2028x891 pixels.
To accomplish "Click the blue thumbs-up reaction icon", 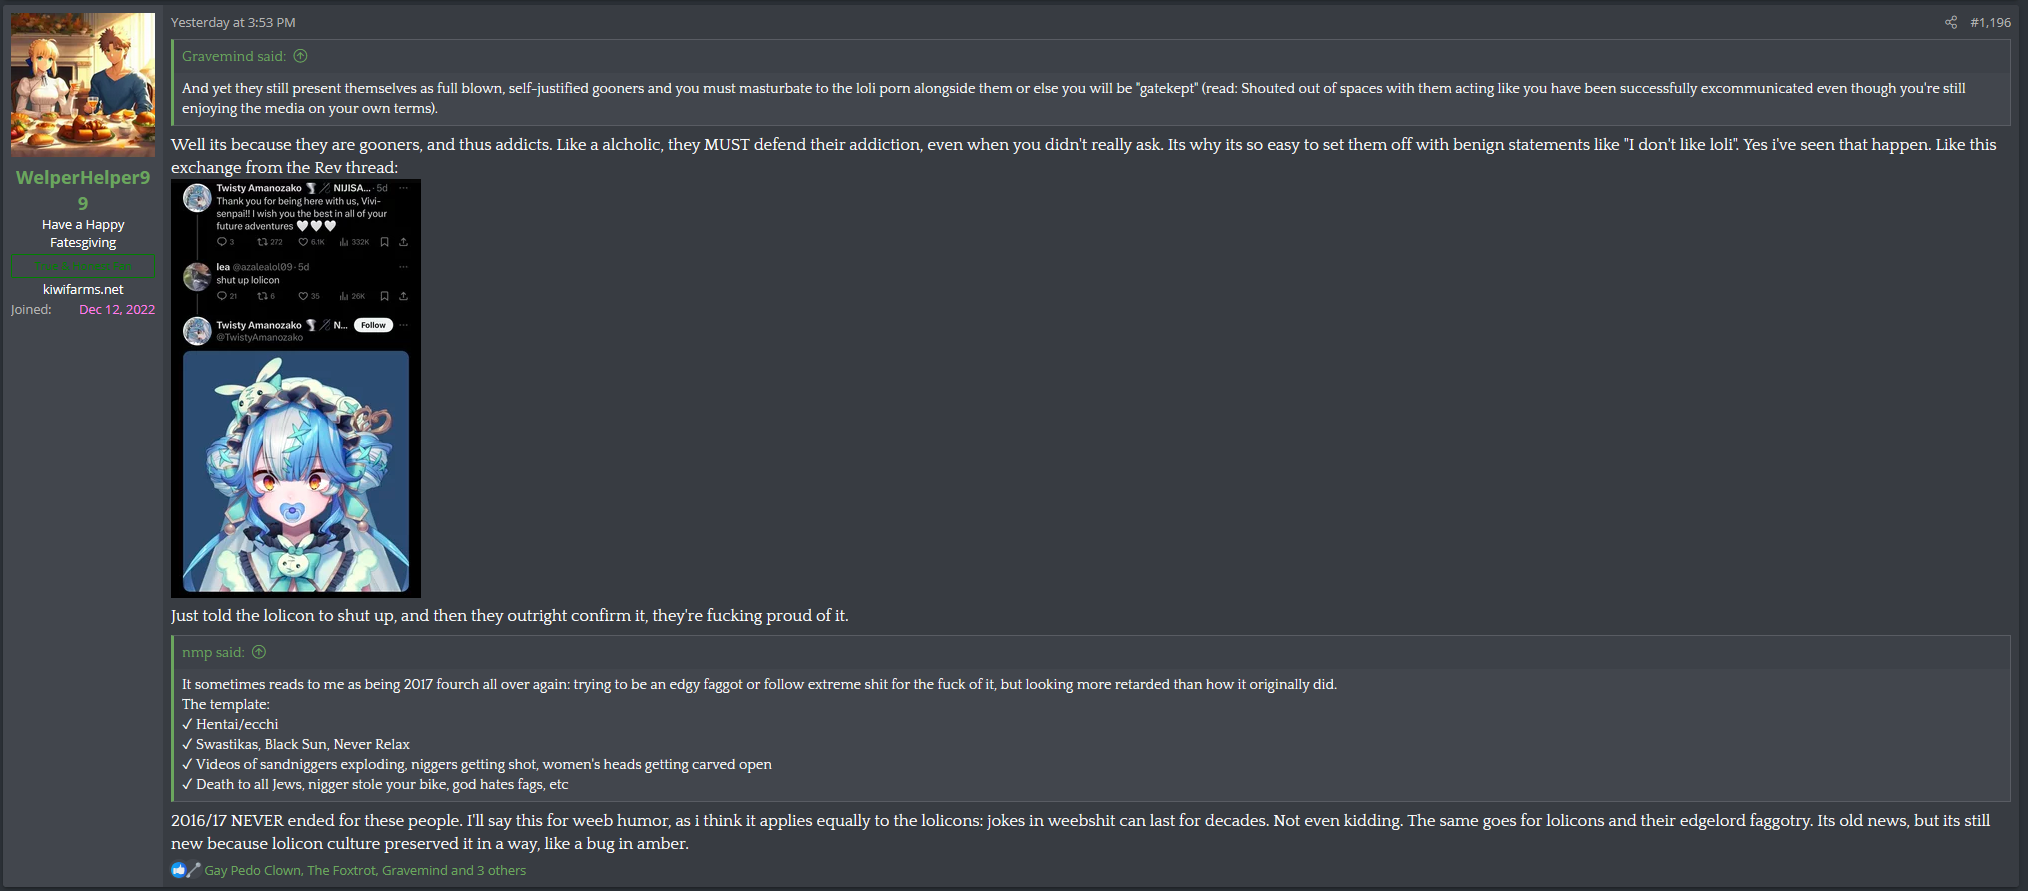I will [178, 870].
